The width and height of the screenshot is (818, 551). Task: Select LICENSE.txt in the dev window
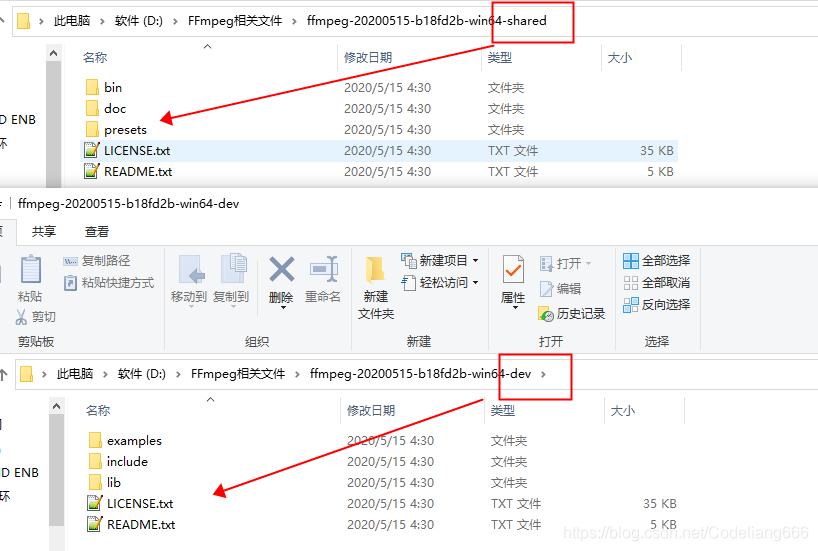coord(130,504)
